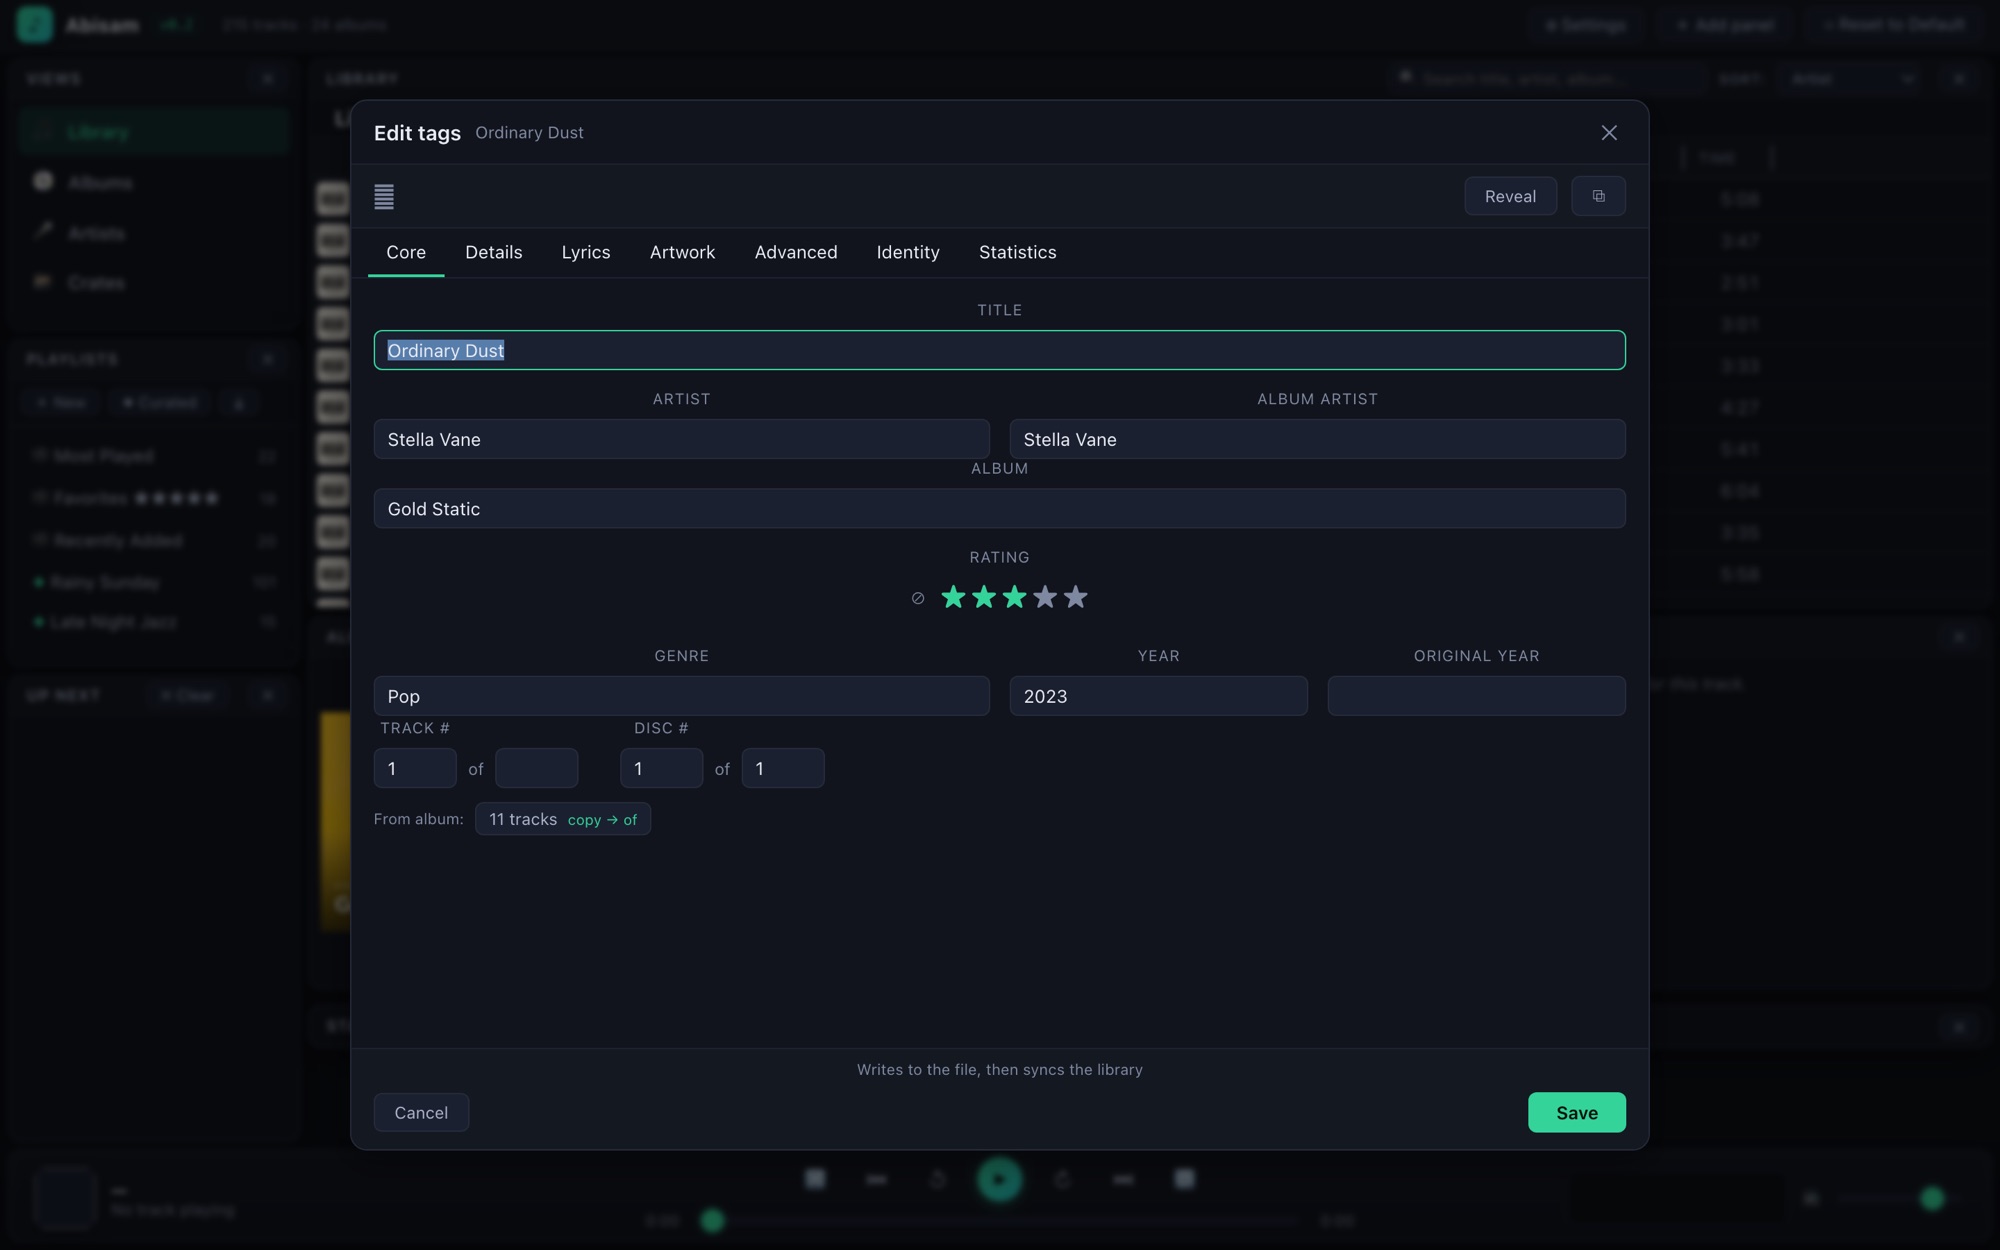This screenshot has width=2000, height=1250.
Task: Click the Album field Gold Static
Action: coord(999,508)
